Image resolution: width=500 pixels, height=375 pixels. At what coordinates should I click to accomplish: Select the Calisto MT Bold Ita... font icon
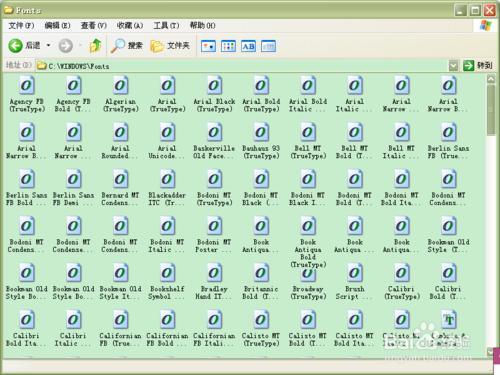pos(355,328)
